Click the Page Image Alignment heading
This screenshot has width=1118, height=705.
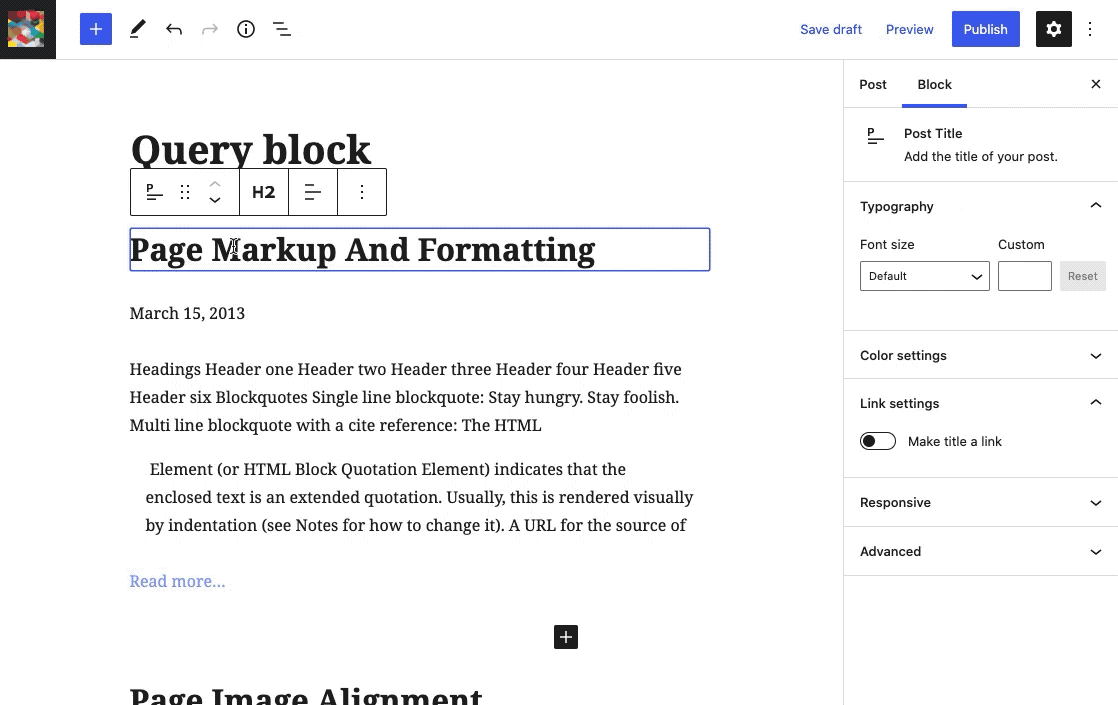(306, 694)
